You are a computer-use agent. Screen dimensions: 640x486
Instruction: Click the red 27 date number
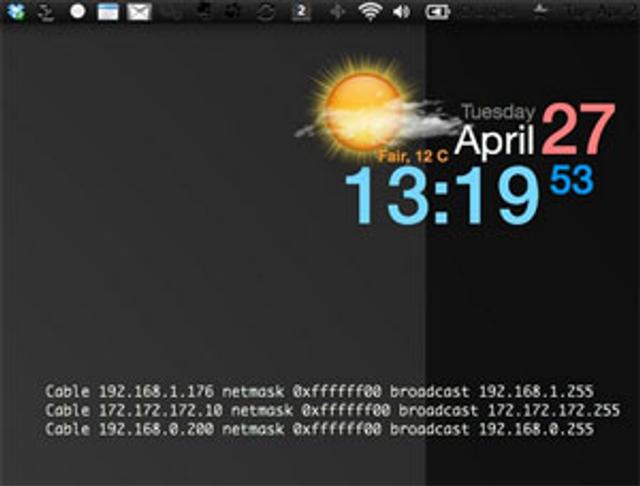(x=578, y=128)
